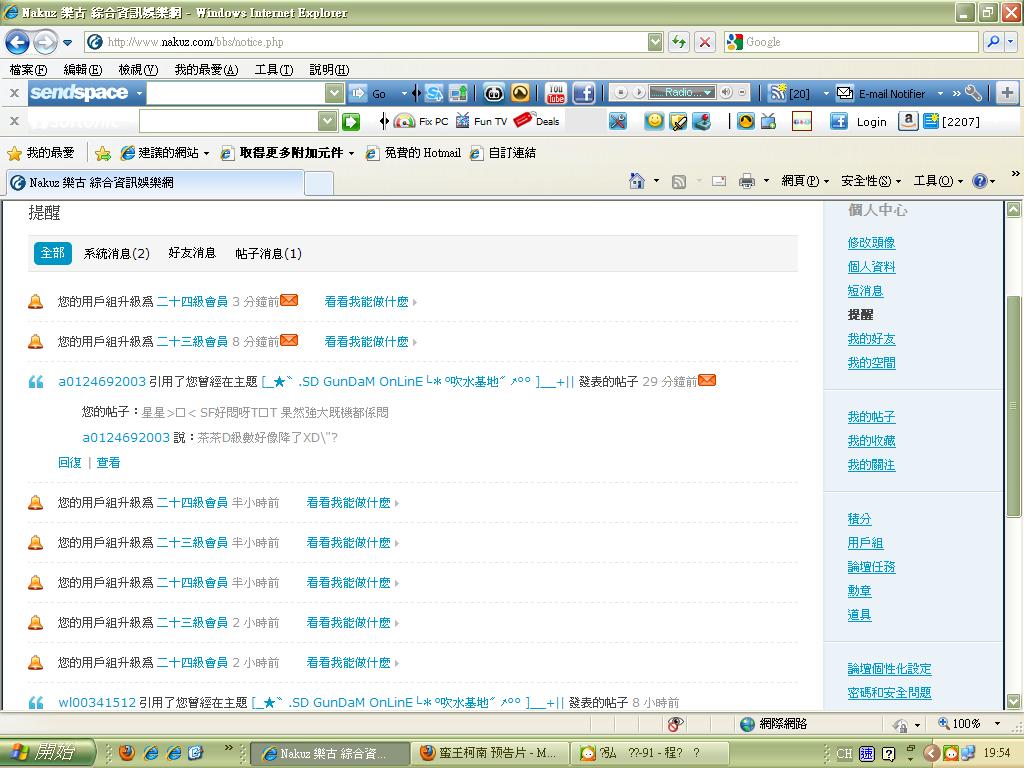Click the notes icon labeled [2207]

click(931, 121)
